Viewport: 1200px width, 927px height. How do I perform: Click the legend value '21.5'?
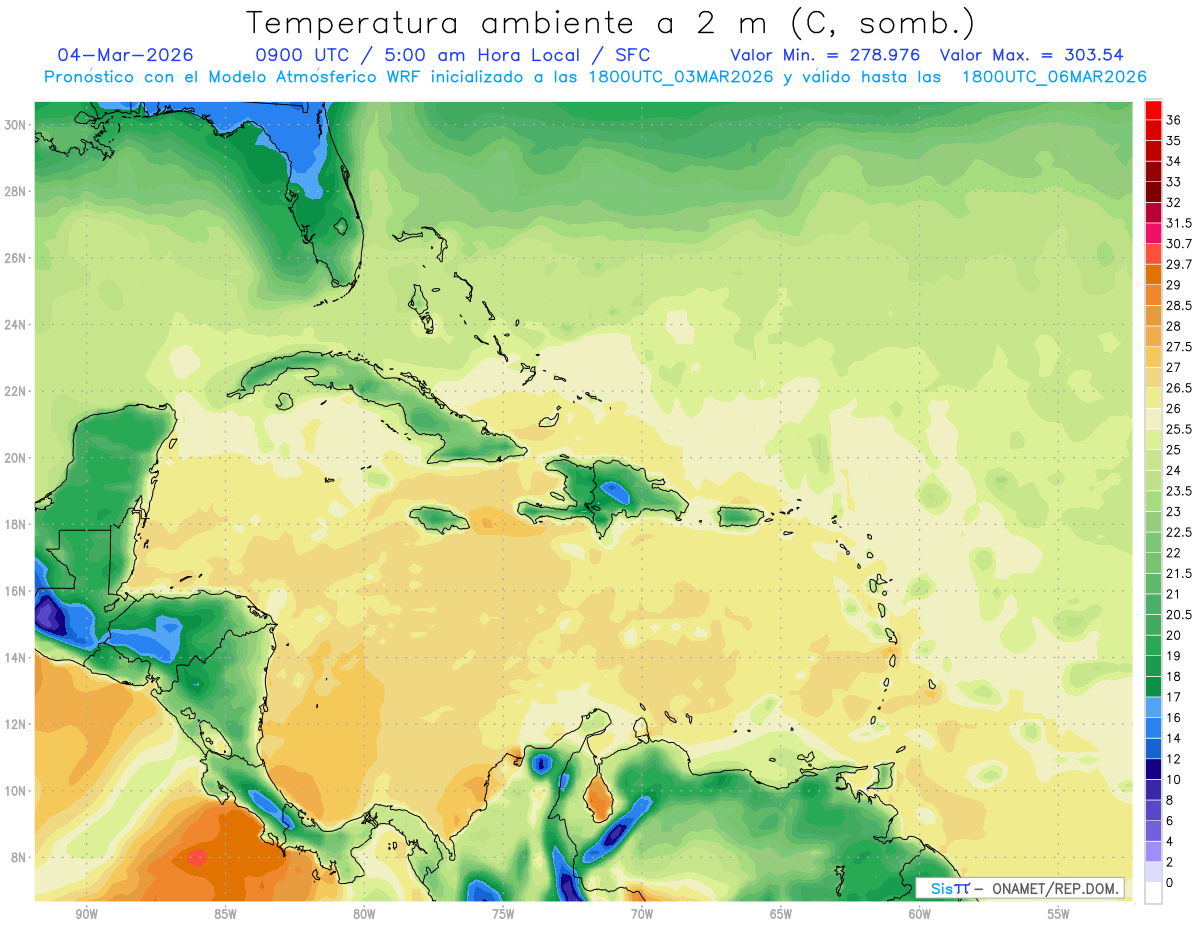click(1179, 573)
